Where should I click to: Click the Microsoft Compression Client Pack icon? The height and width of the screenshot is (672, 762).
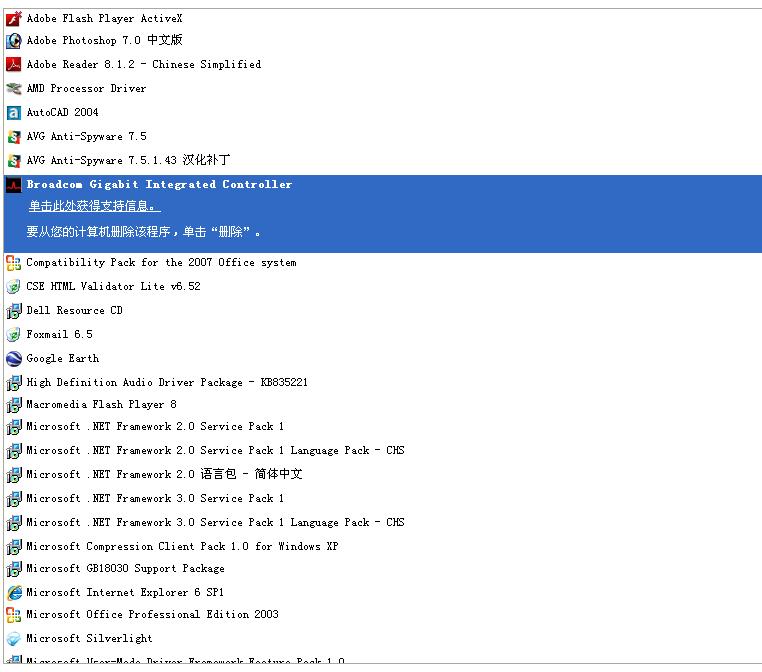click(x=14, y=547)
